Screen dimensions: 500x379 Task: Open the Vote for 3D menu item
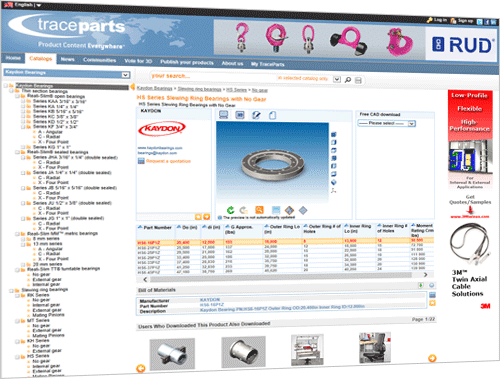tap(138, 61)
